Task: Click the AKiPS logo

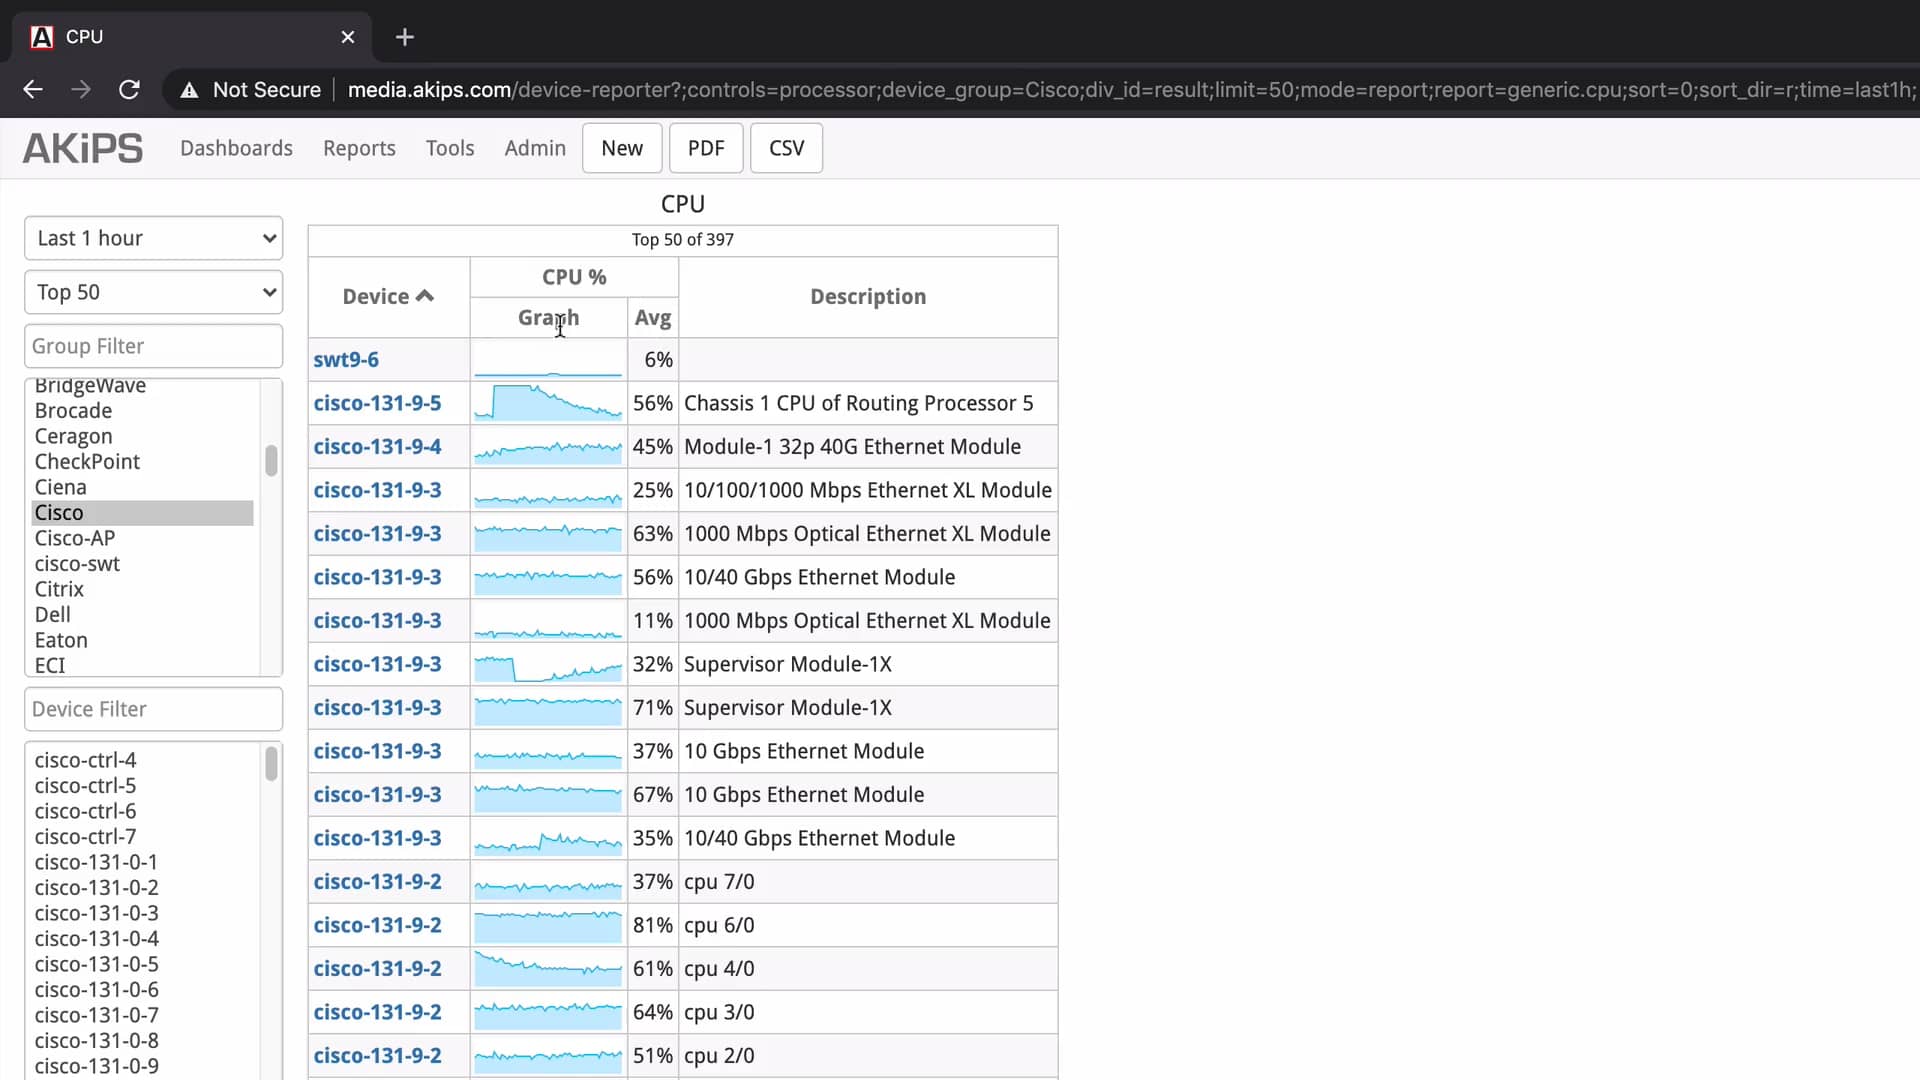Action: pyautogui.click(x=82, y=147)
